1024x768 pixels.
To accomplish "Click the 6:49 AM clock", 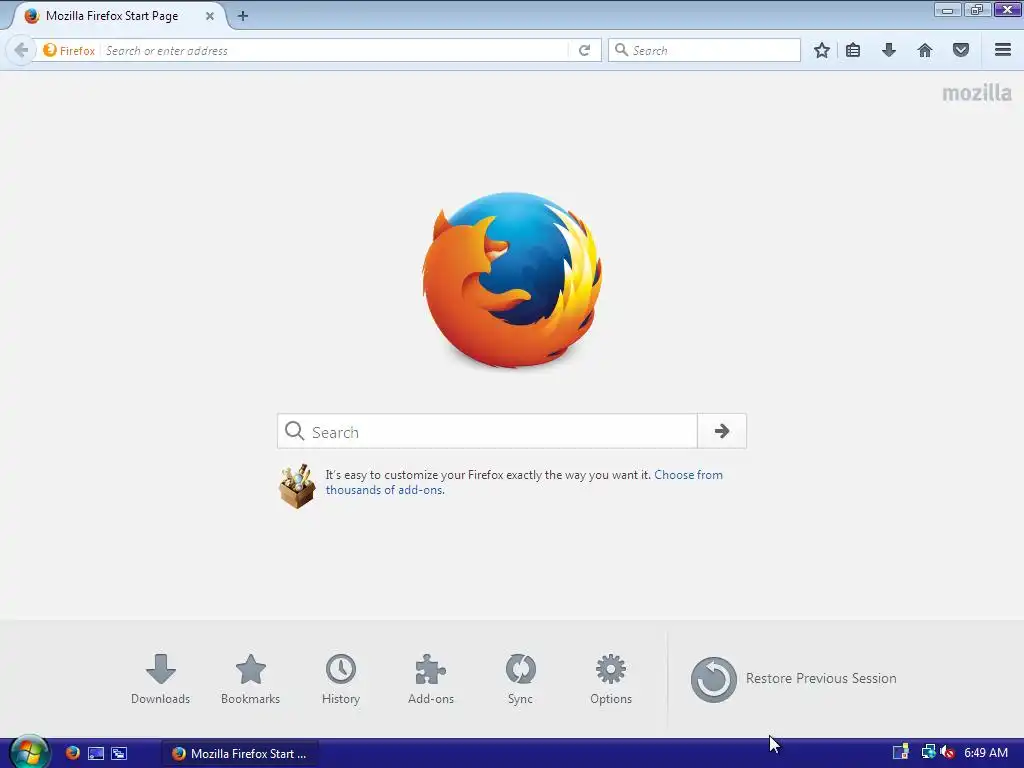I will [985, 753].
